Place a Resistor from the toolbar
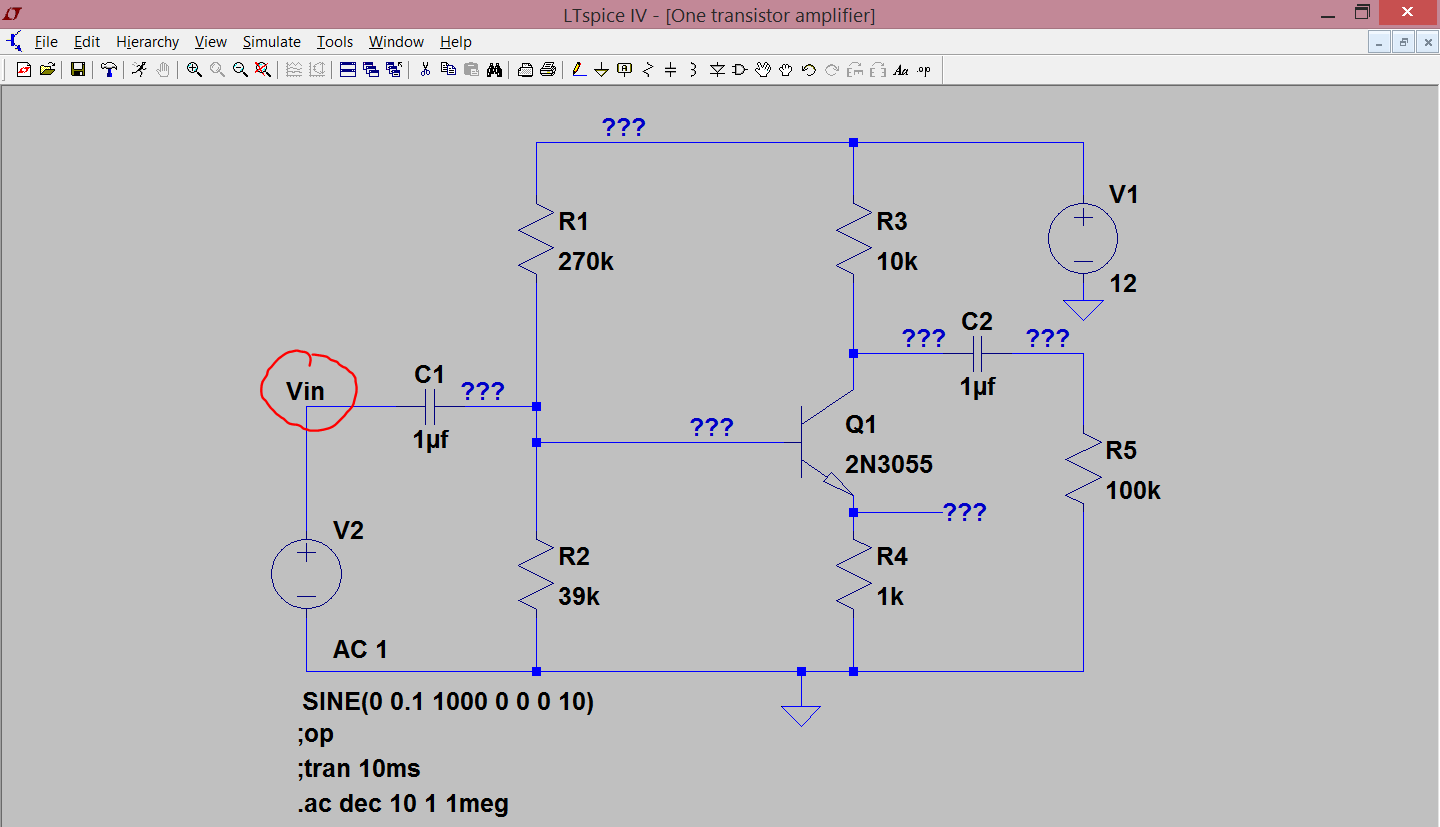Screen dimensions: 1440x827 coord(648,70)
